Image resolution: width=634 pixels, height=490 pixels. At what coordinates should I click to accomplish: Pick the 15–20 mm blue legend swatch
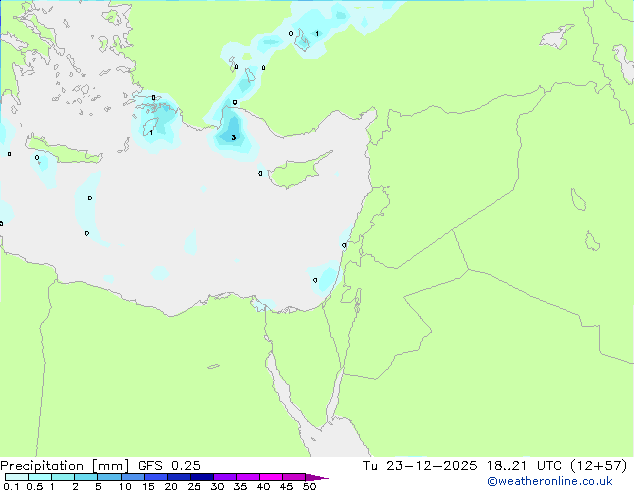point(156,477)
